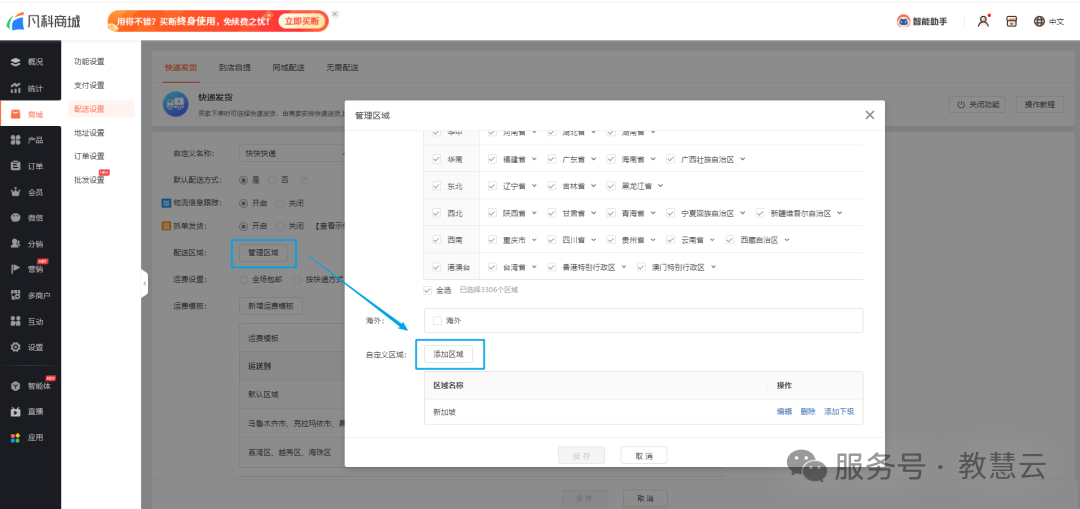Click the user account profile icon
Viewport: 1080px width, 509px height.
[x=983, y=21]
